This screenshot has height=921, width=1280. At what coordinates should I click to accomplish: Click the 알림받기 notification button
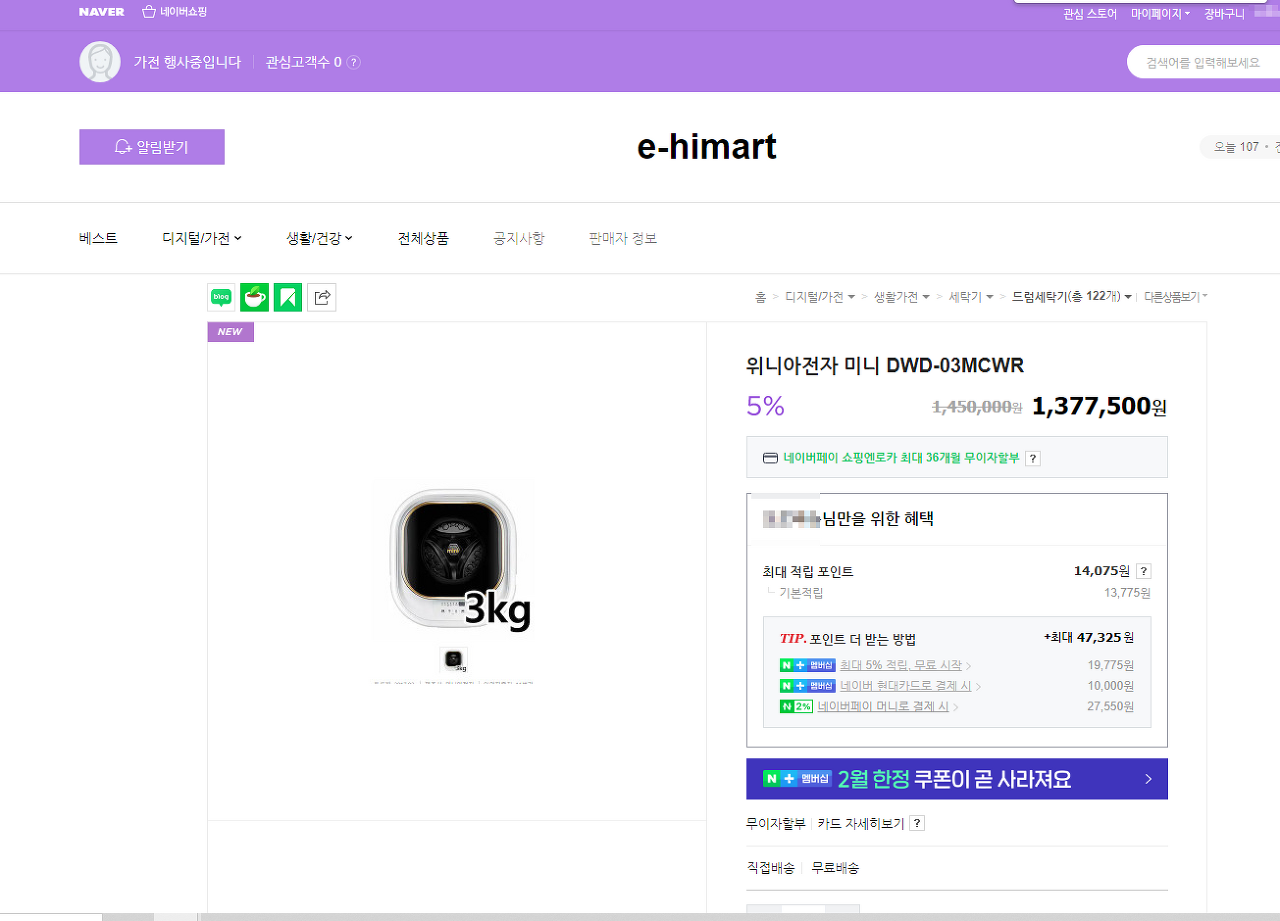(152, 147)
